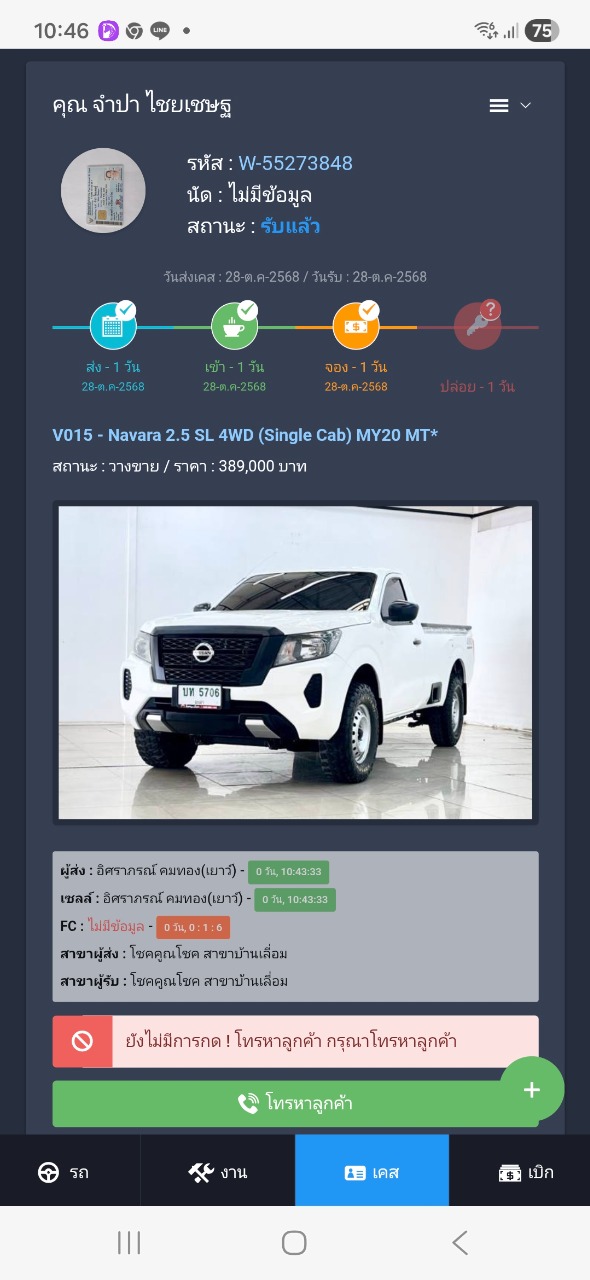The image size is (590, 1280).
Task: Tap the Android home navigation button
Action: click(294, 1243)
